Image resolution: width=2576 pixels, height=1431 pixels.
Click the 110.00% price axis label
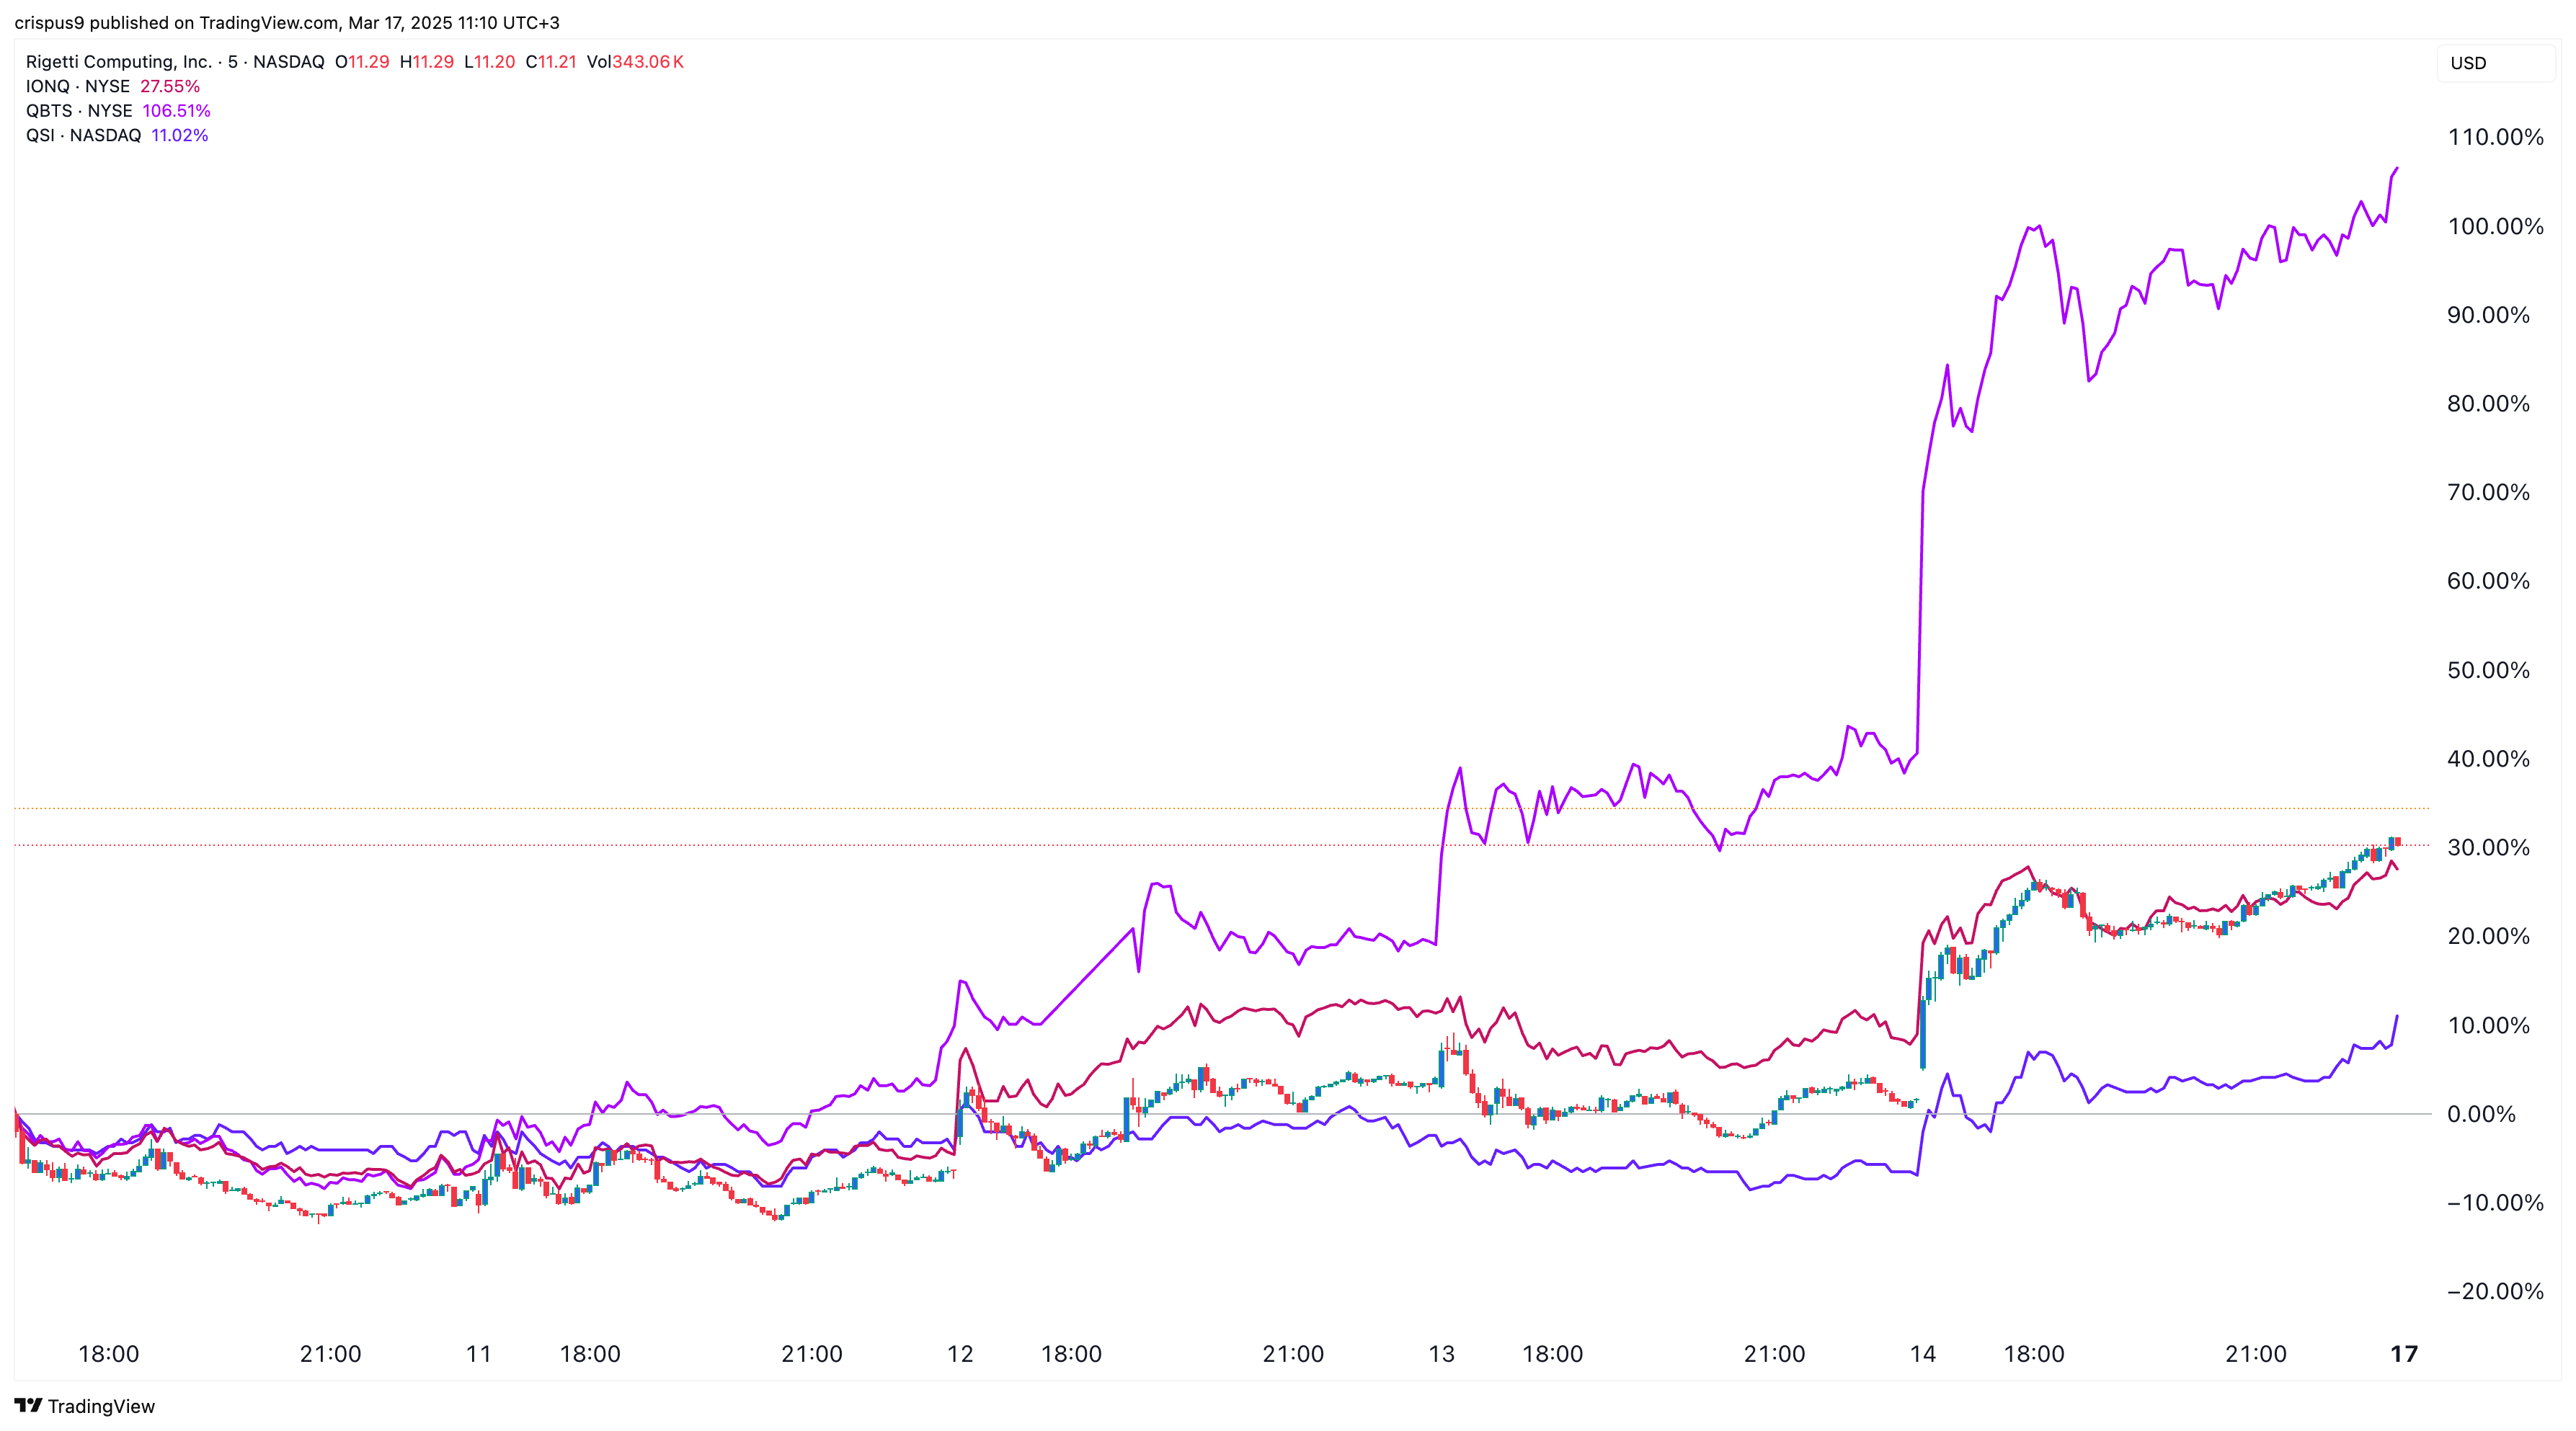pos(2495,138)
